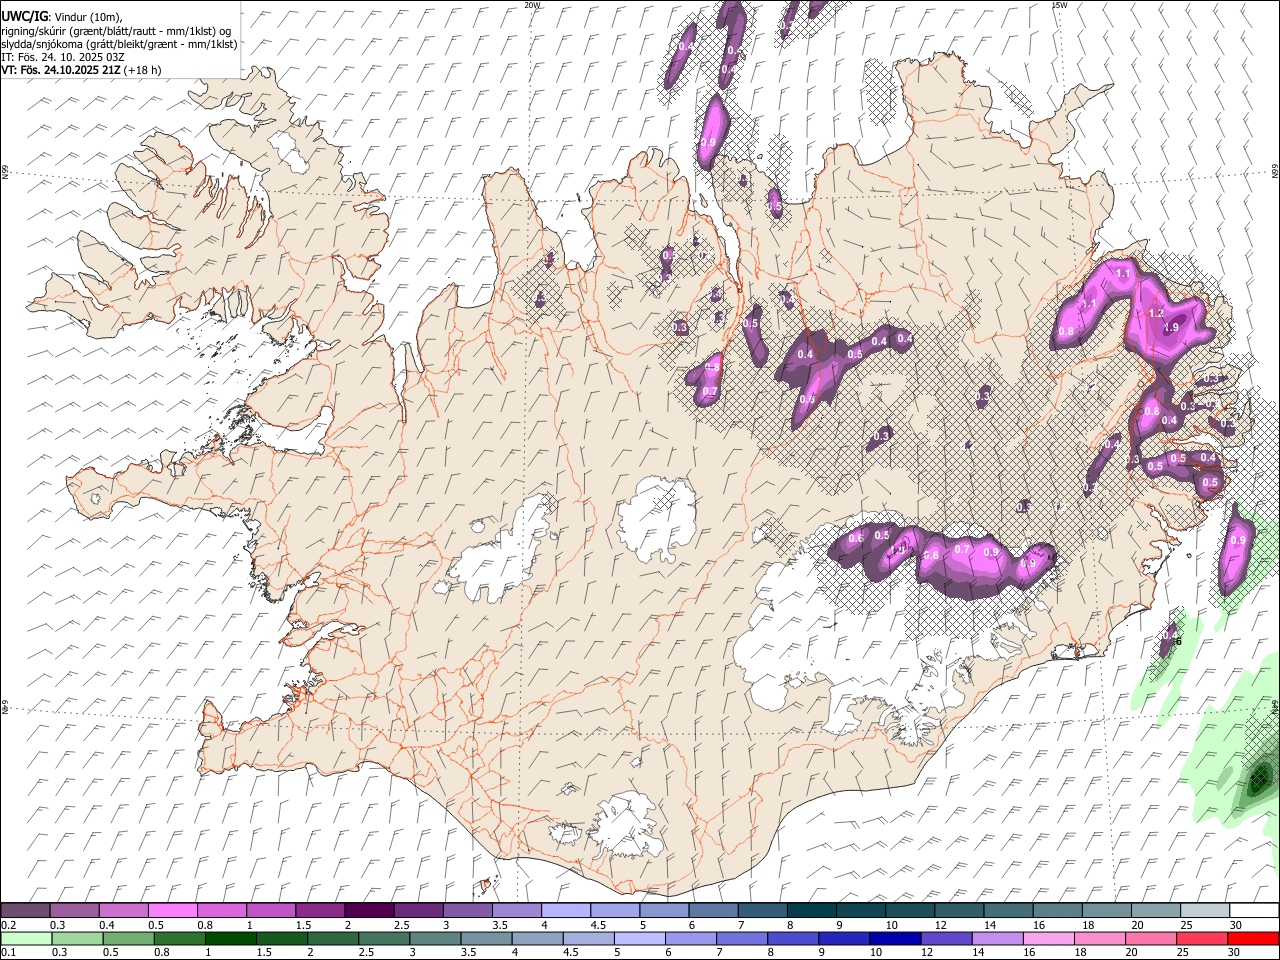Click the bright red rain swatch after 30

[x=1254, y=938]
